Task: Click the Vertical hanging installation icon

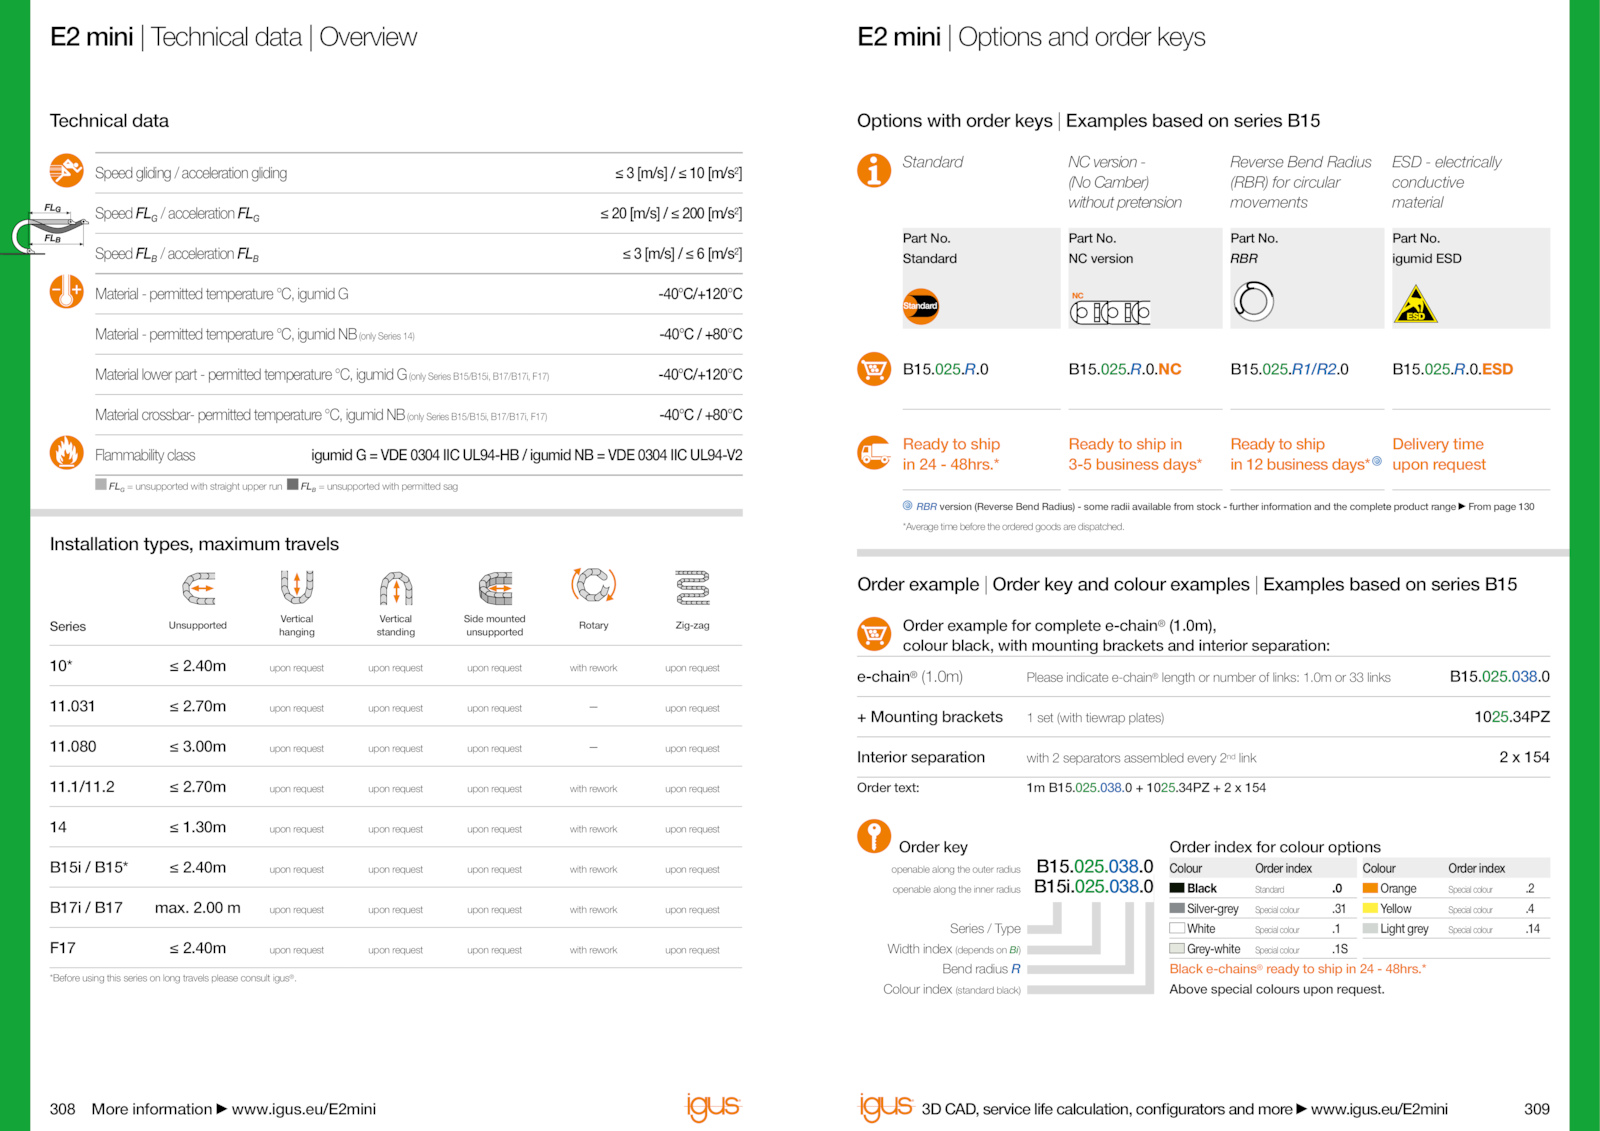Action: 297,587
